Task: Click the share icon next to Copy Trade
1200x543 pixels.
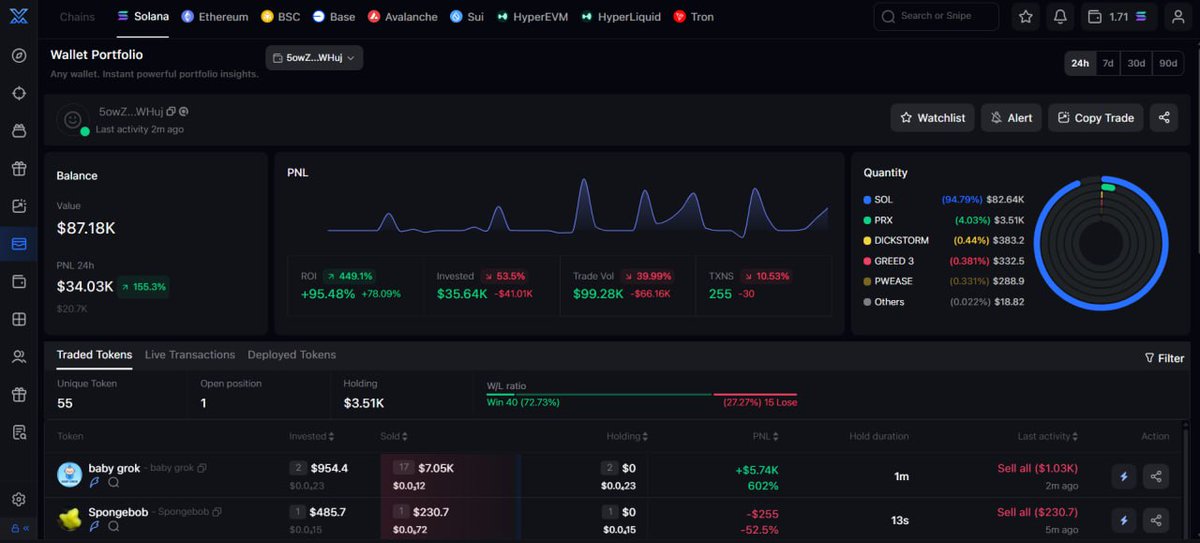Action: 1164,118
